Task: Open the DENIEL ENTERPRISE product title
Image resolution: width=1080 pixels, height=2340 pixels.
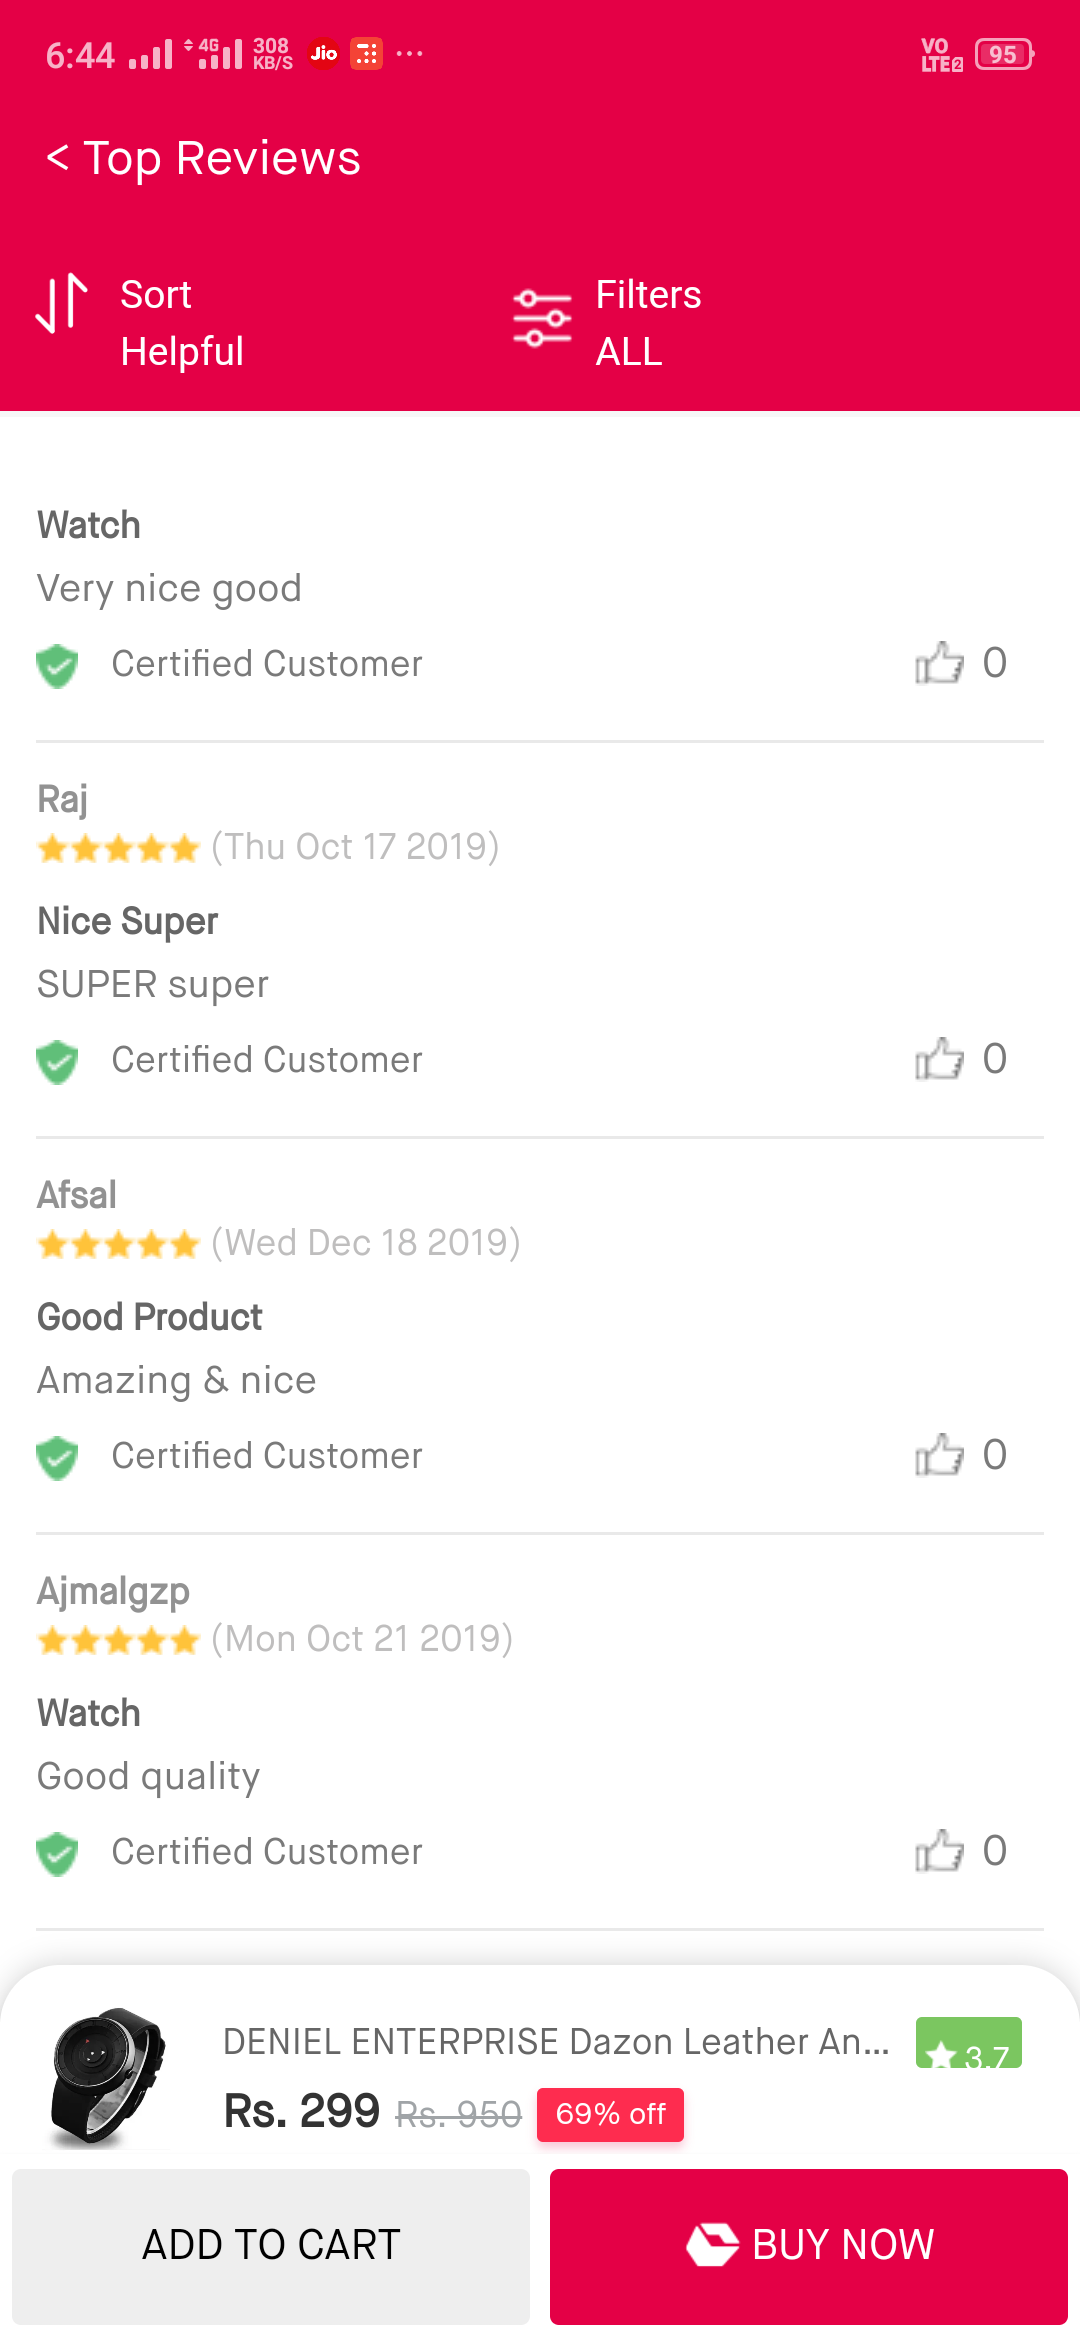Action: click(x=556, y=2041)
